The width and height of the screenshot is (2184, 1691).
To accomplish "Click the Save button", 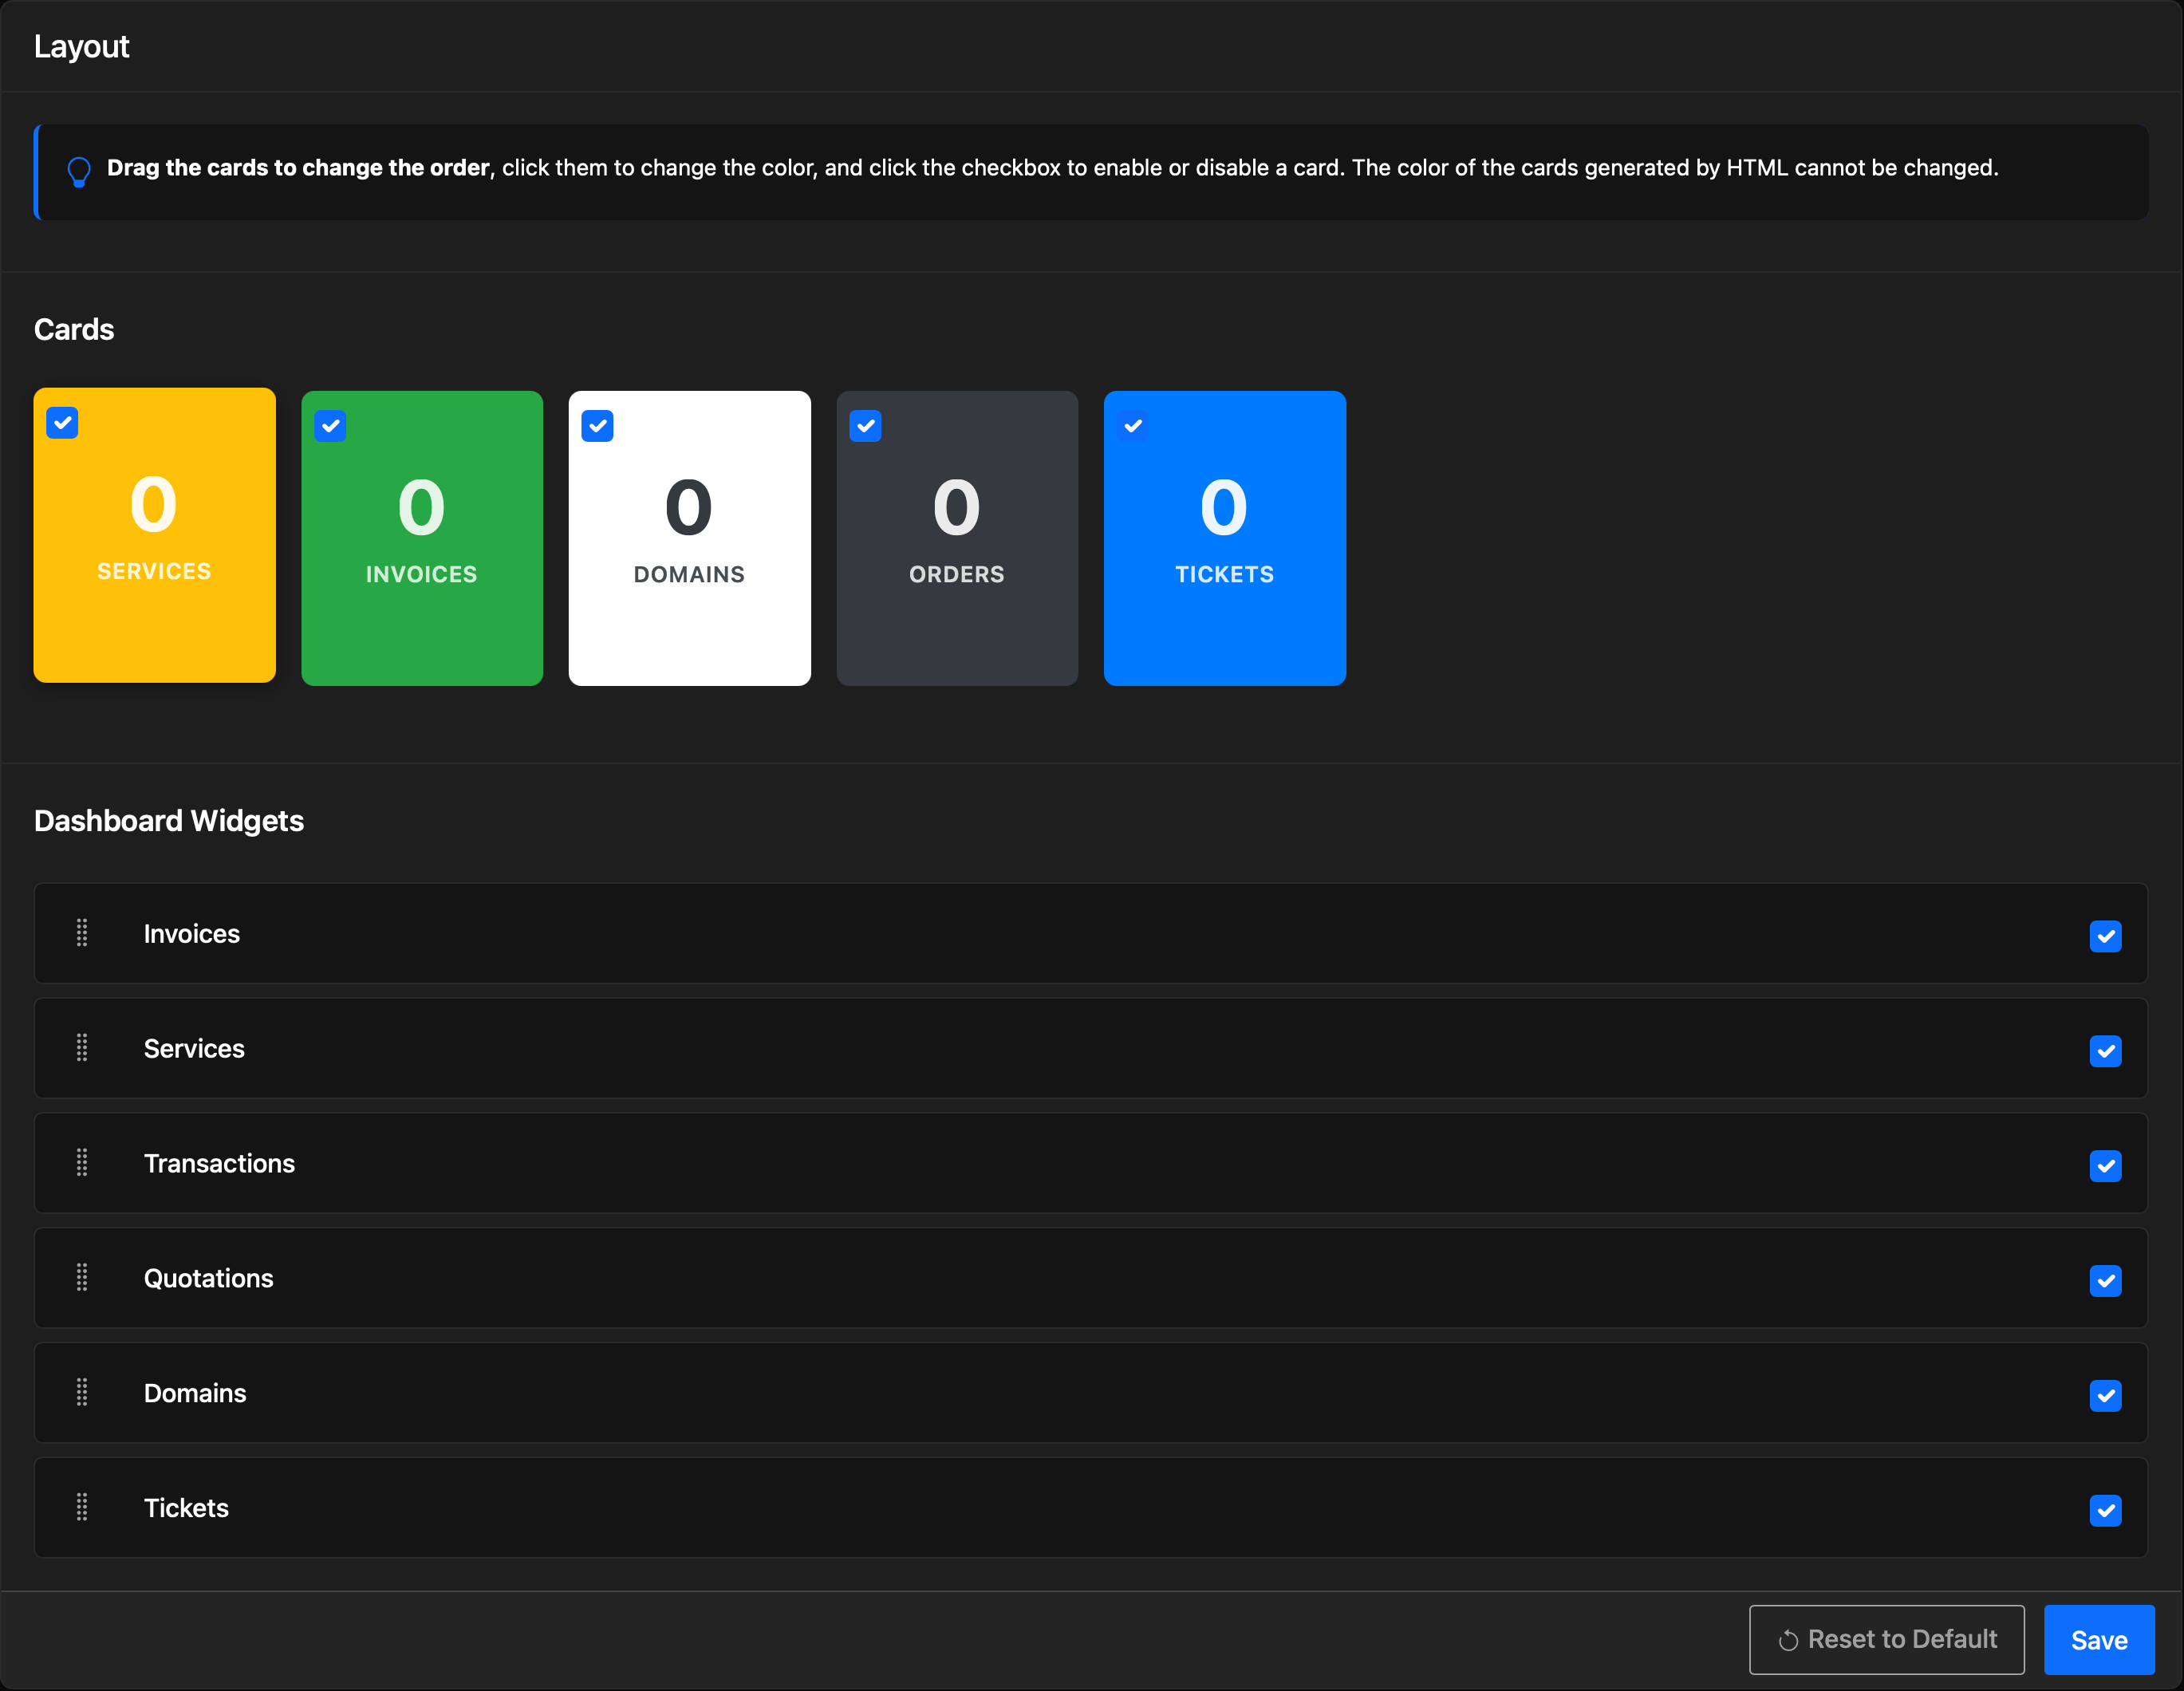I will click(x=2098, y=1640).
